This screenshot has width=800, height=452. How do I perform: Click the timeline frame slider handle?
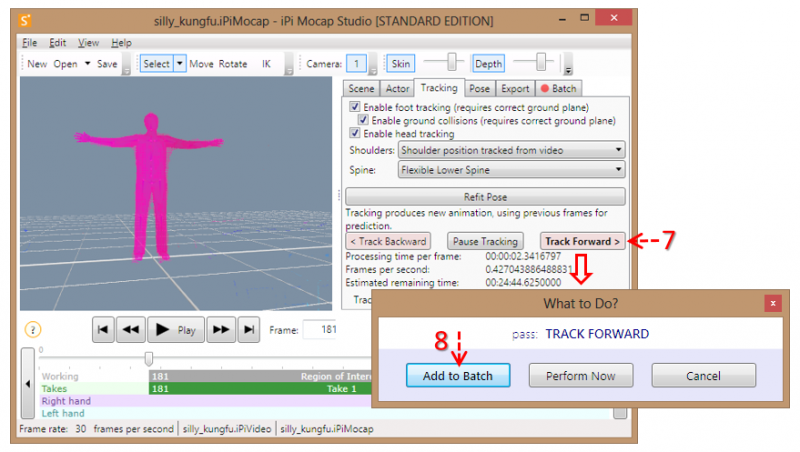[149, 358]
